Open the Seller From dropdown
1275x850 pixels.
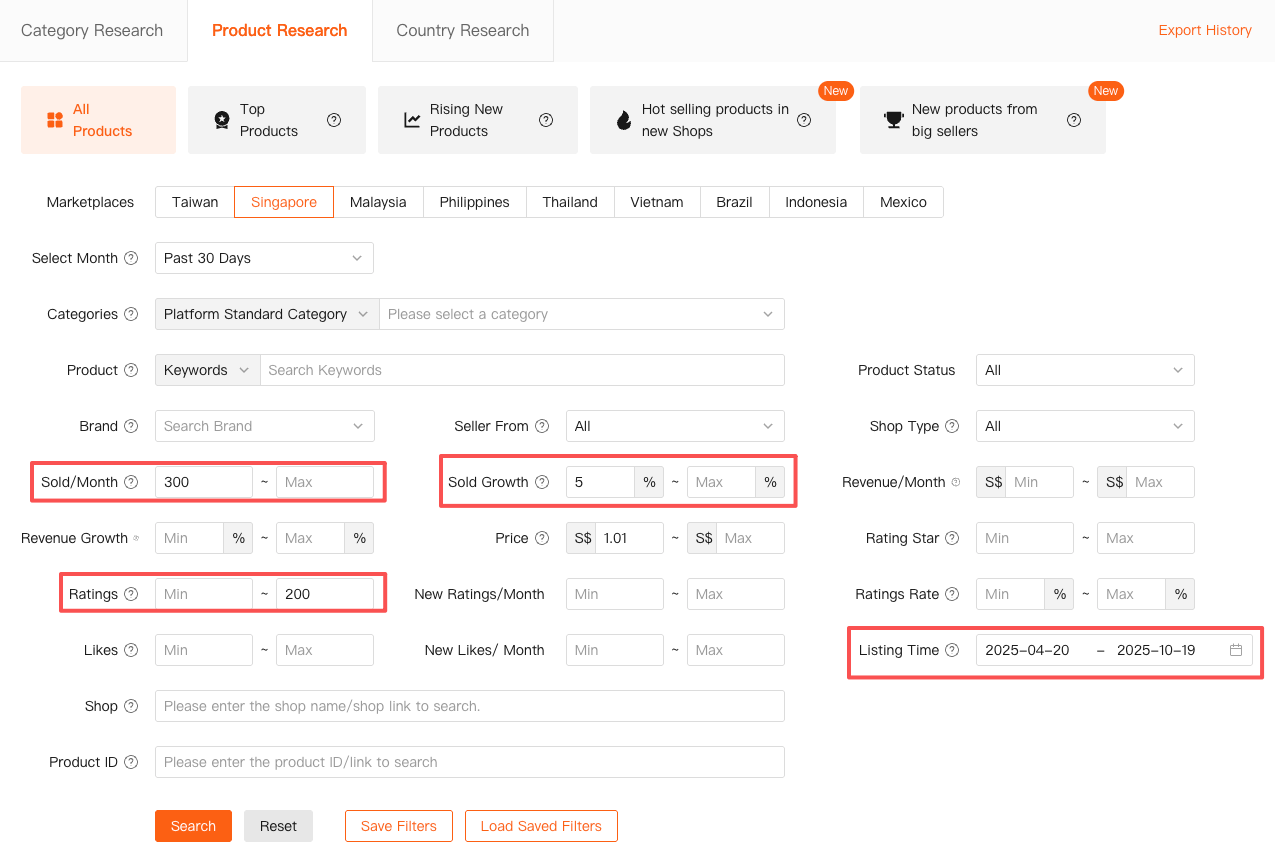click(675, 426)
